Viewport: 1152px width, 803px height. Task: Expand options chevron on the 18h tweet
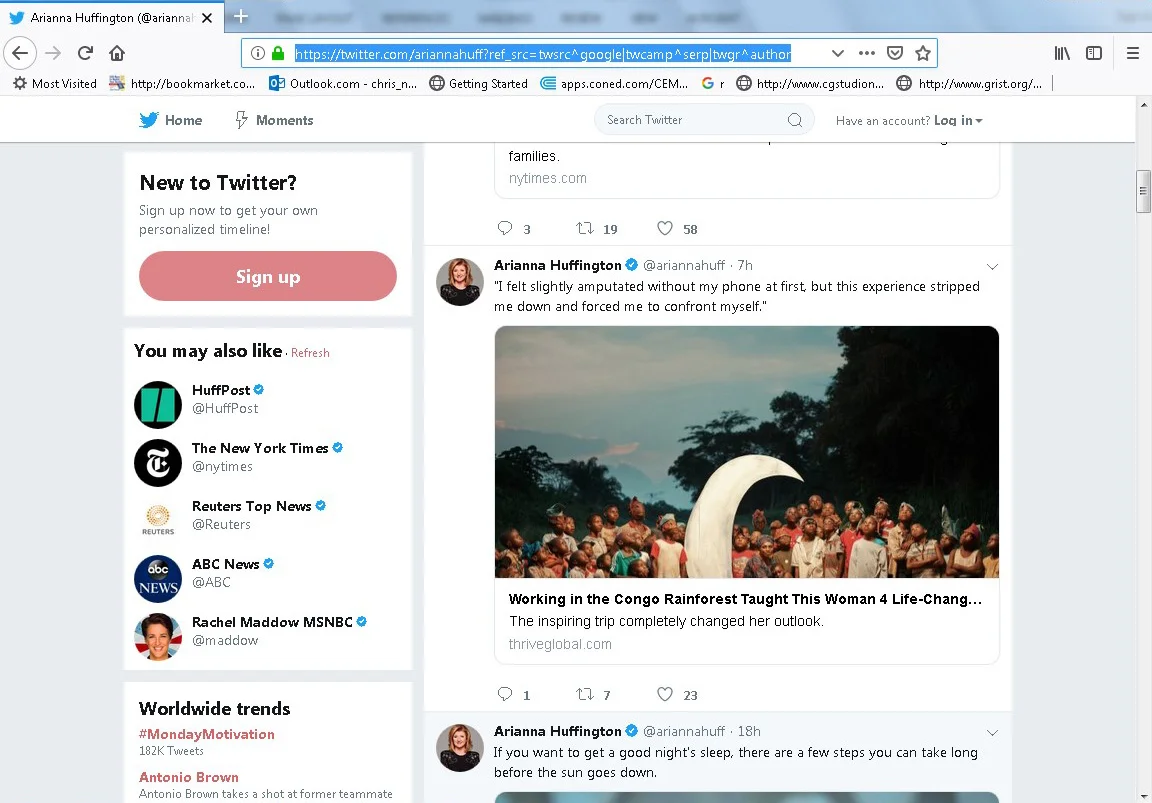point(992,732)
